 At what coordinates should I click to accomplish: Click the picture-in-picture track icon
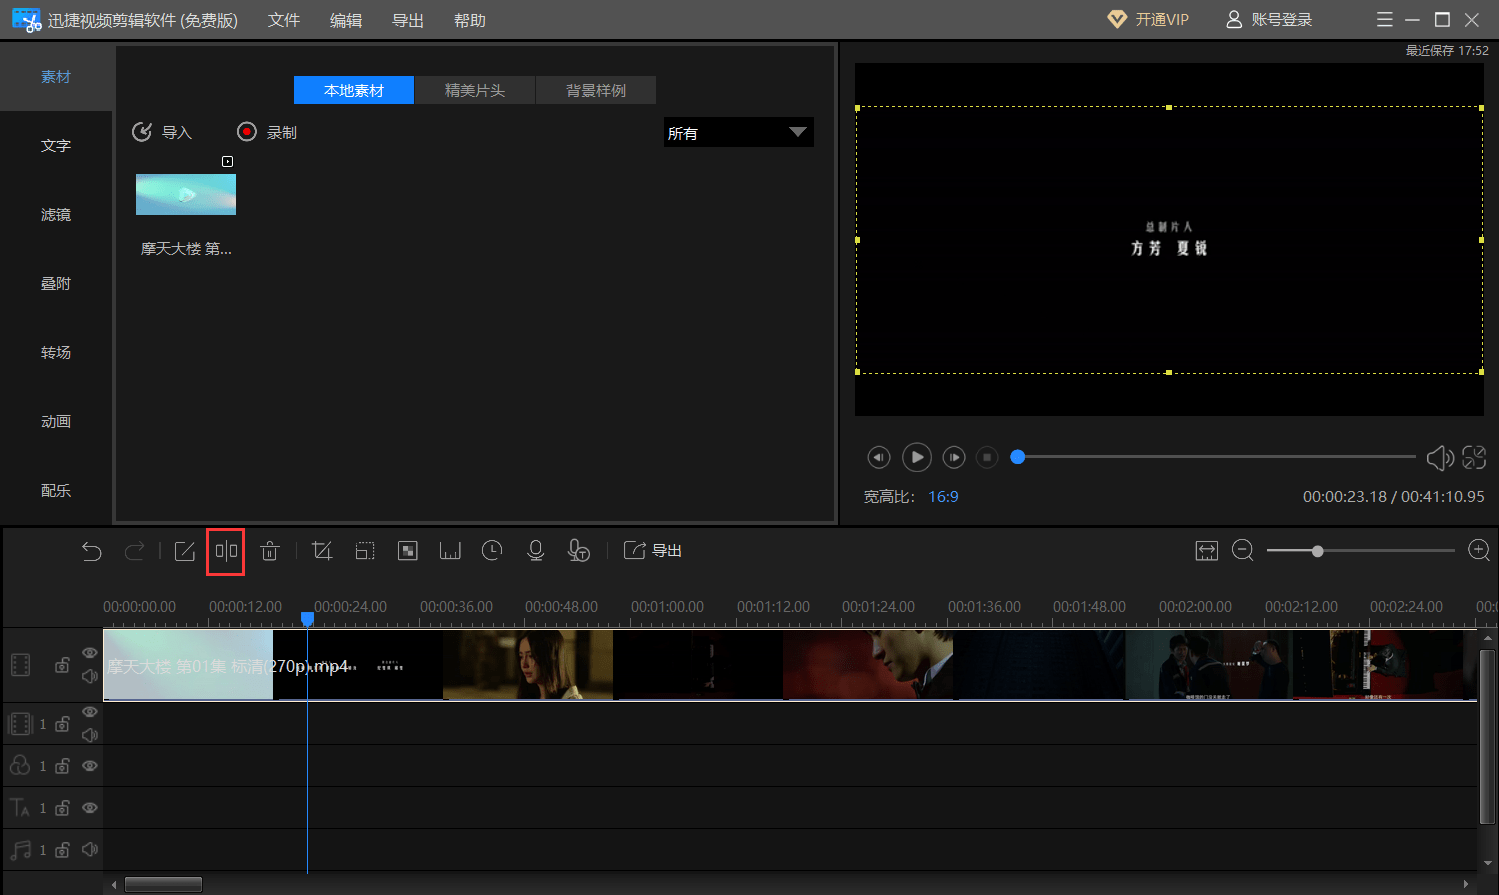pyautogui.click(x=20, y=723)
